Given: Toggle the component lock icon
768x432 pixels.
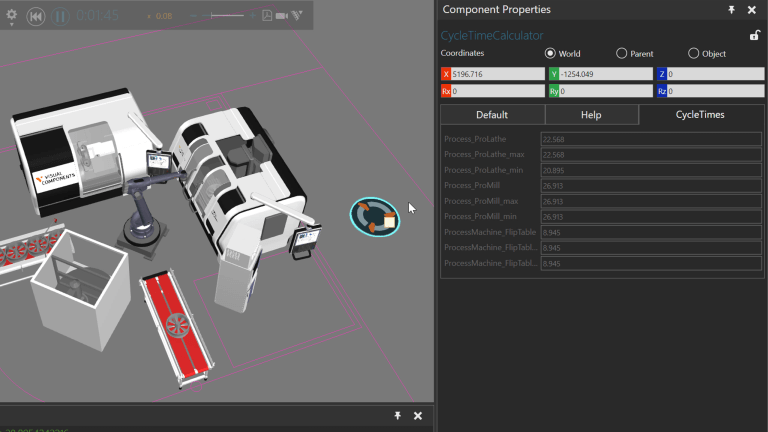Looking at the screenshot, I should coord(755,35).
